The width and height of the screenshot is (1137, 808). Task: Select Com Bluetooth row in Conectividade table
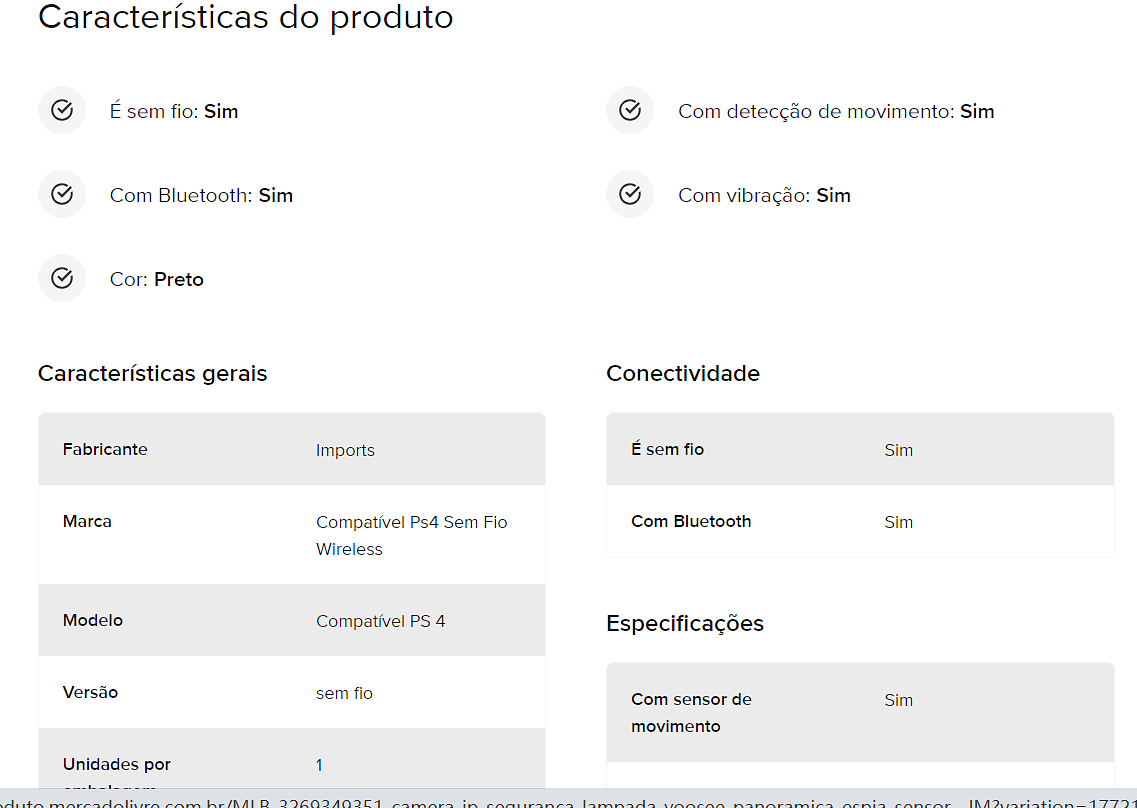click(860, 522)
